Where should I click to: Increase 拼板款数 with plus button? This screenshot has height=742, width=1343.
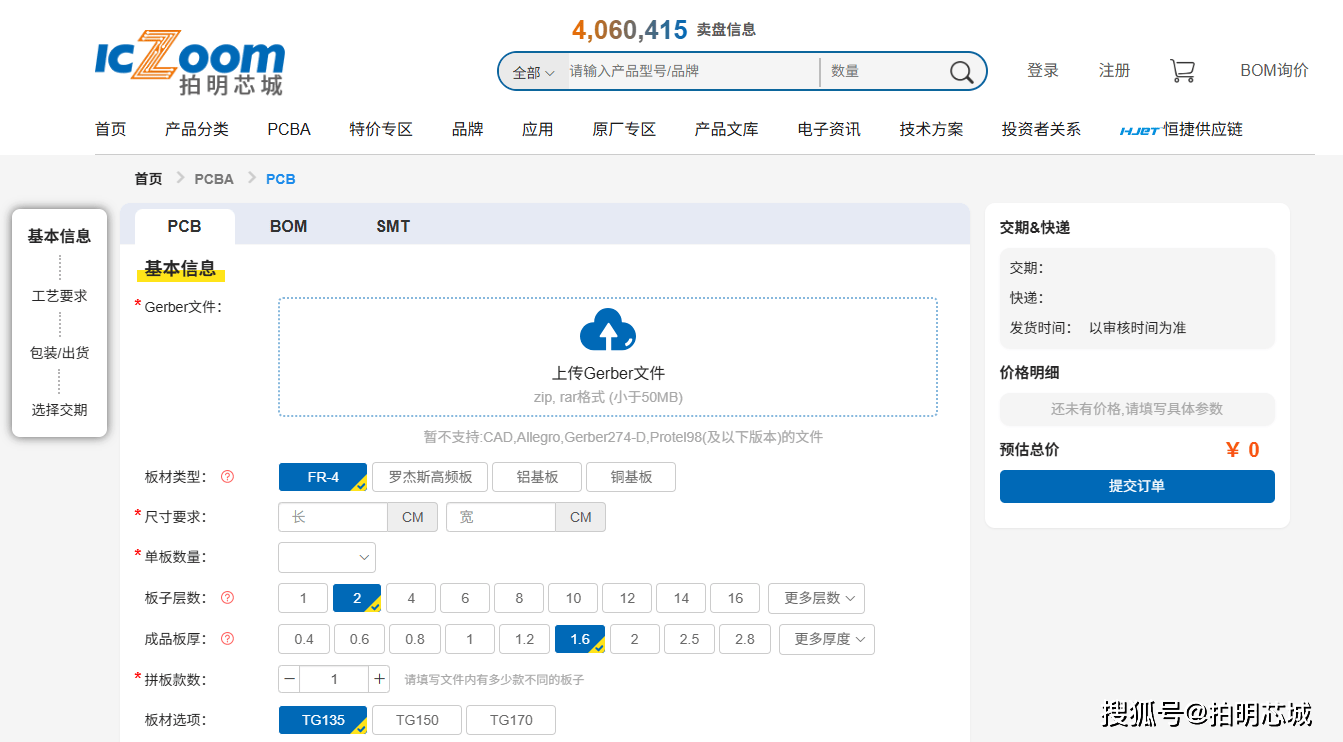pyautogui.click(x=379, y=679)
